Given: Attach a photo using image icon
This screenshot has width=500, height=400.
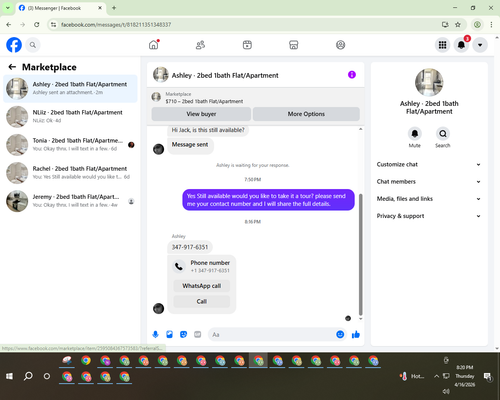Looking at the screenshot, I should click(x=169, y=334).
